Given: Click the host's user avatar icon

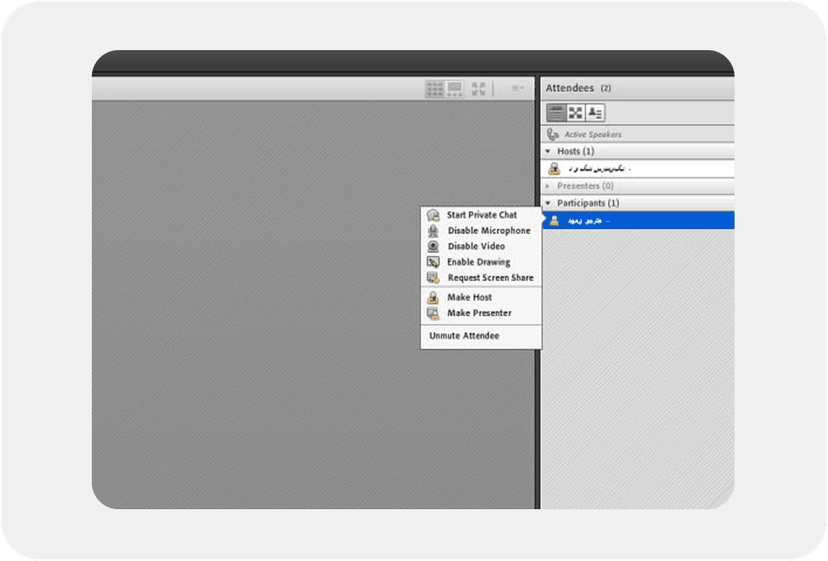Looking at the screenshot, I should [x=554, y=168].
